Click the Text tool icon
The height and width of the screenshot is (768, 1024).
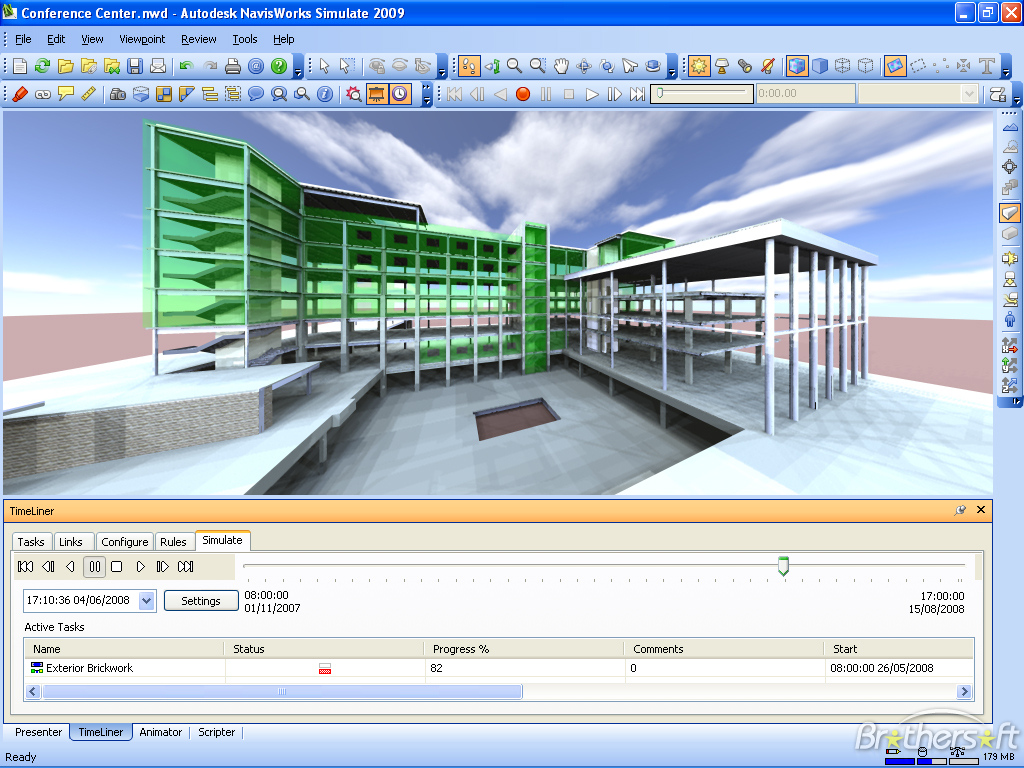[x=987, y=66]
